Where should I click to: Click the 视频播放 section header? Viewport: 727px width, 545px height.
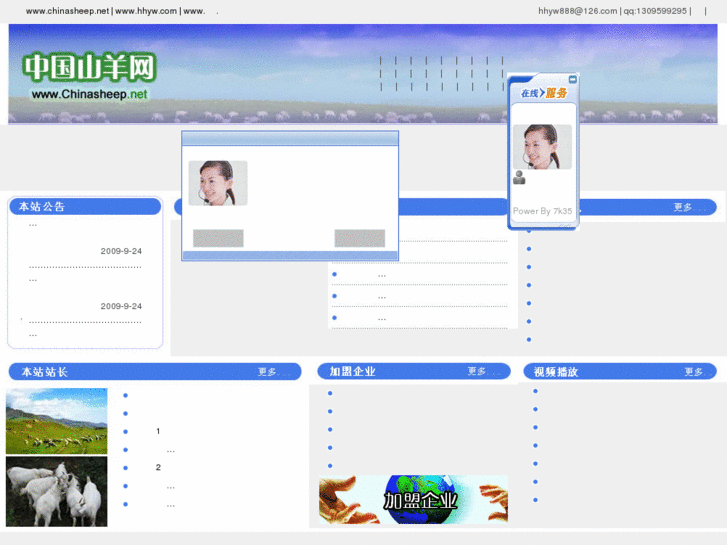(620, 371)
